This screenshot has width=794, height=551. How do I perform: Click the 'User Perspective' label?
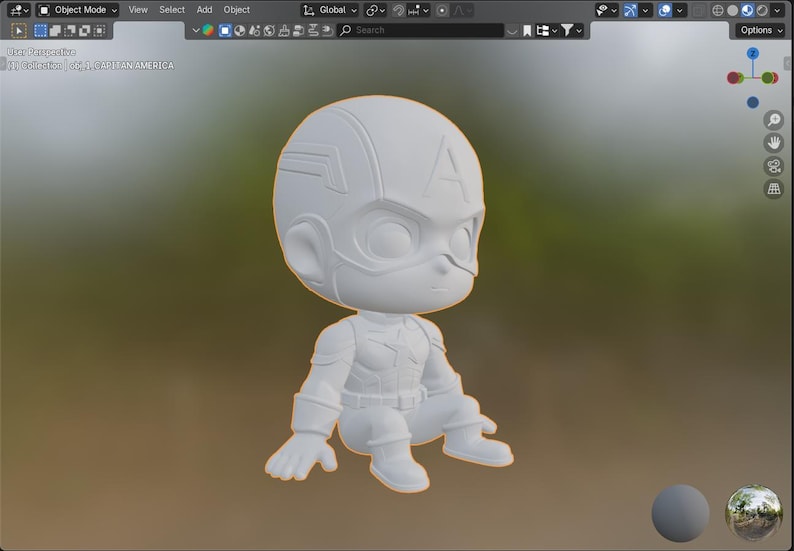click(x=42, y=52)
